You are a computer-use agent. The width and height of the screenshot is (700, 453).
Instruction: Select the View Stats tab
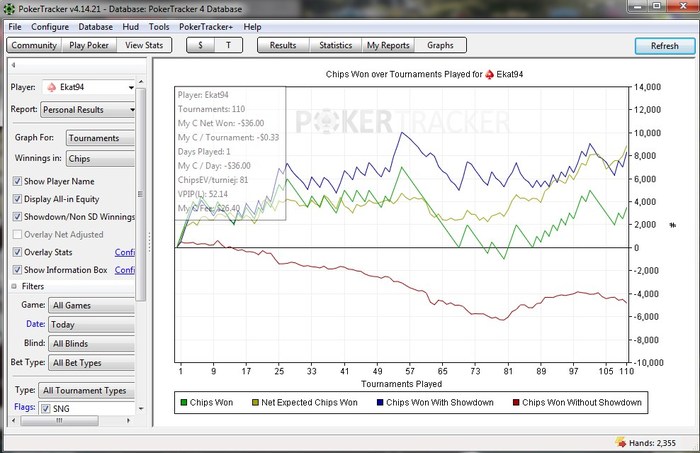point(144,46)
